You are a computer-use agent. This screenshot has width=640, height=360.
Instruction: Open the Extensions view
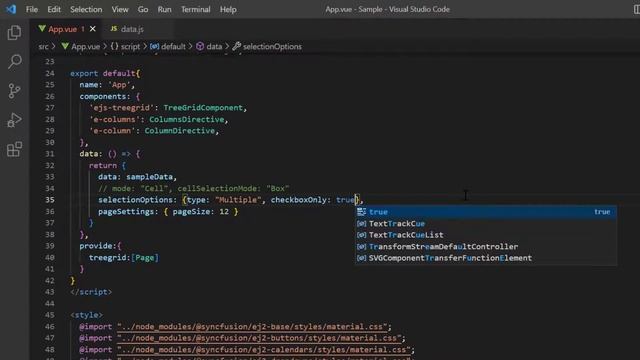coord(14,149)
